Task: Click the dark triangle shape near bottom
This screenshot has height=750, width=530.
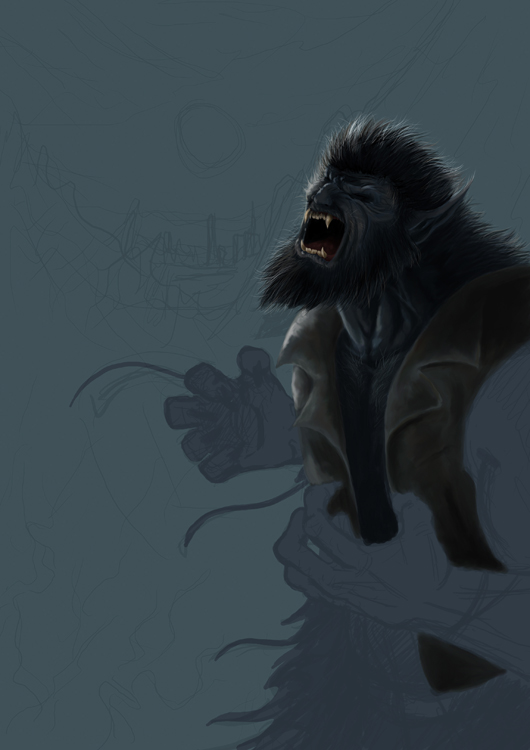Action: 458,663
